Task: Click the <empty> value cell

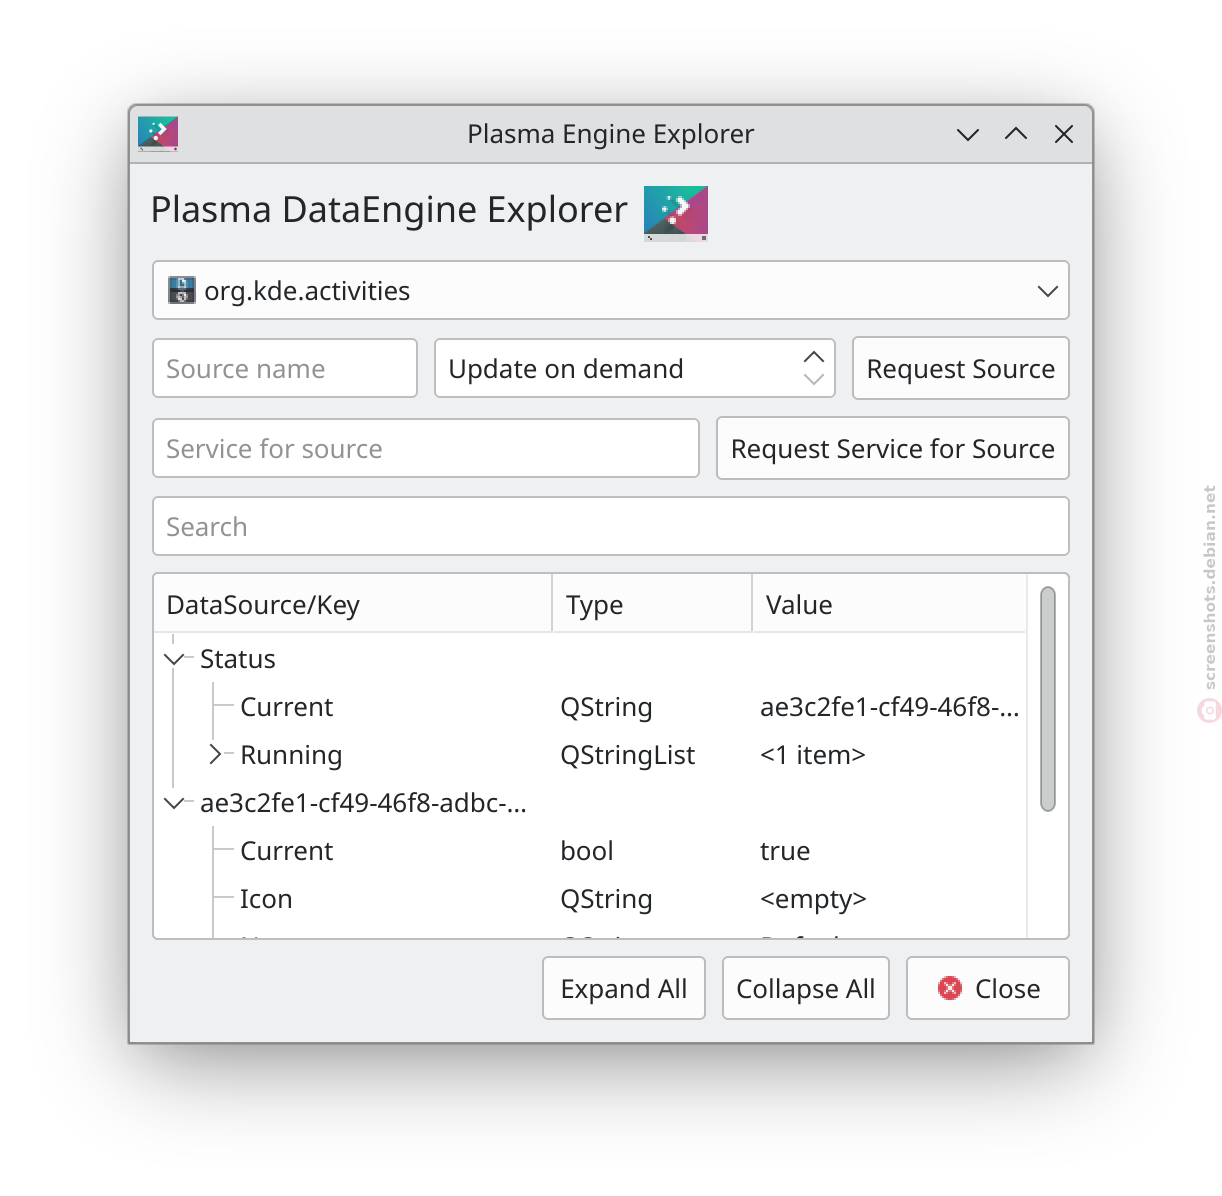Action: tap(813, 899)
